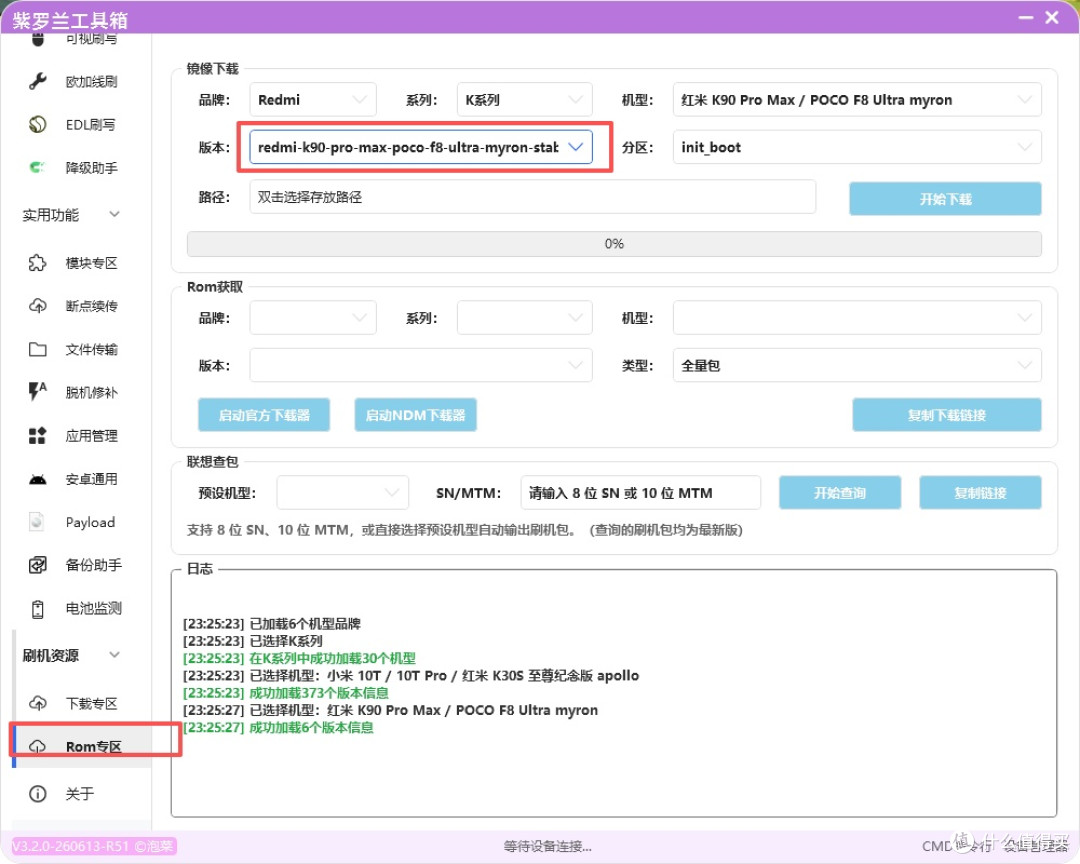The height and width of the screenshot is (864, 1080).
Task: Open the 应用管理 grid icon
Action: pyautogui.click(x=38, y=435)
